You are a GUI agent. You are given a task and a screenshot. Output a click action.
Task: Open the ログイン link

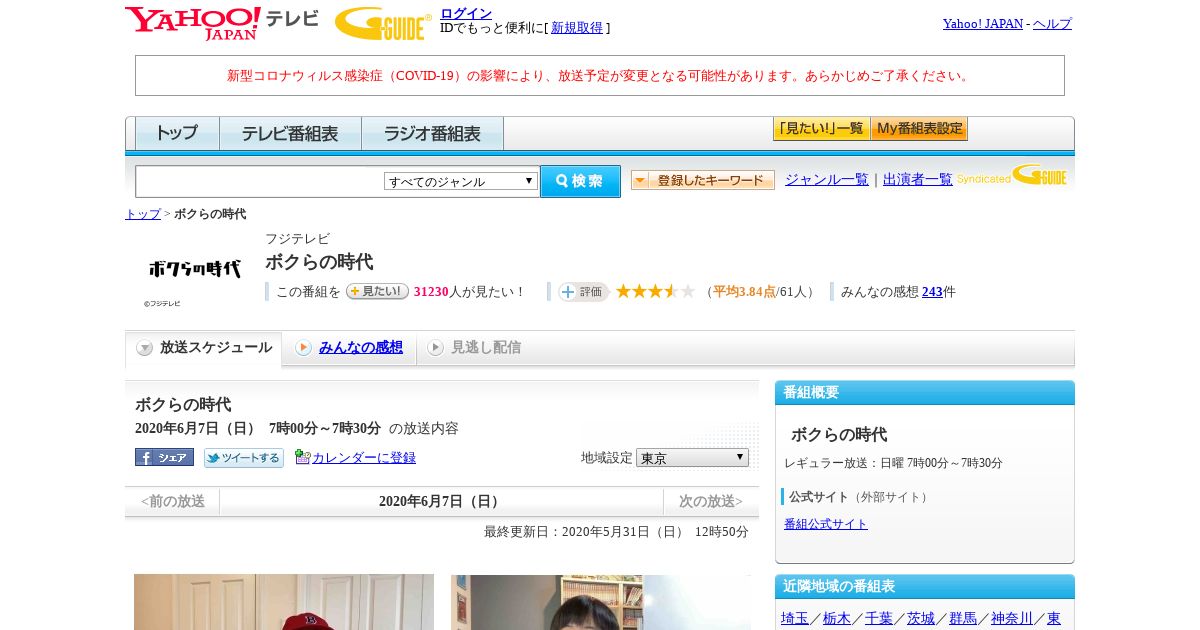coord(466,13)
